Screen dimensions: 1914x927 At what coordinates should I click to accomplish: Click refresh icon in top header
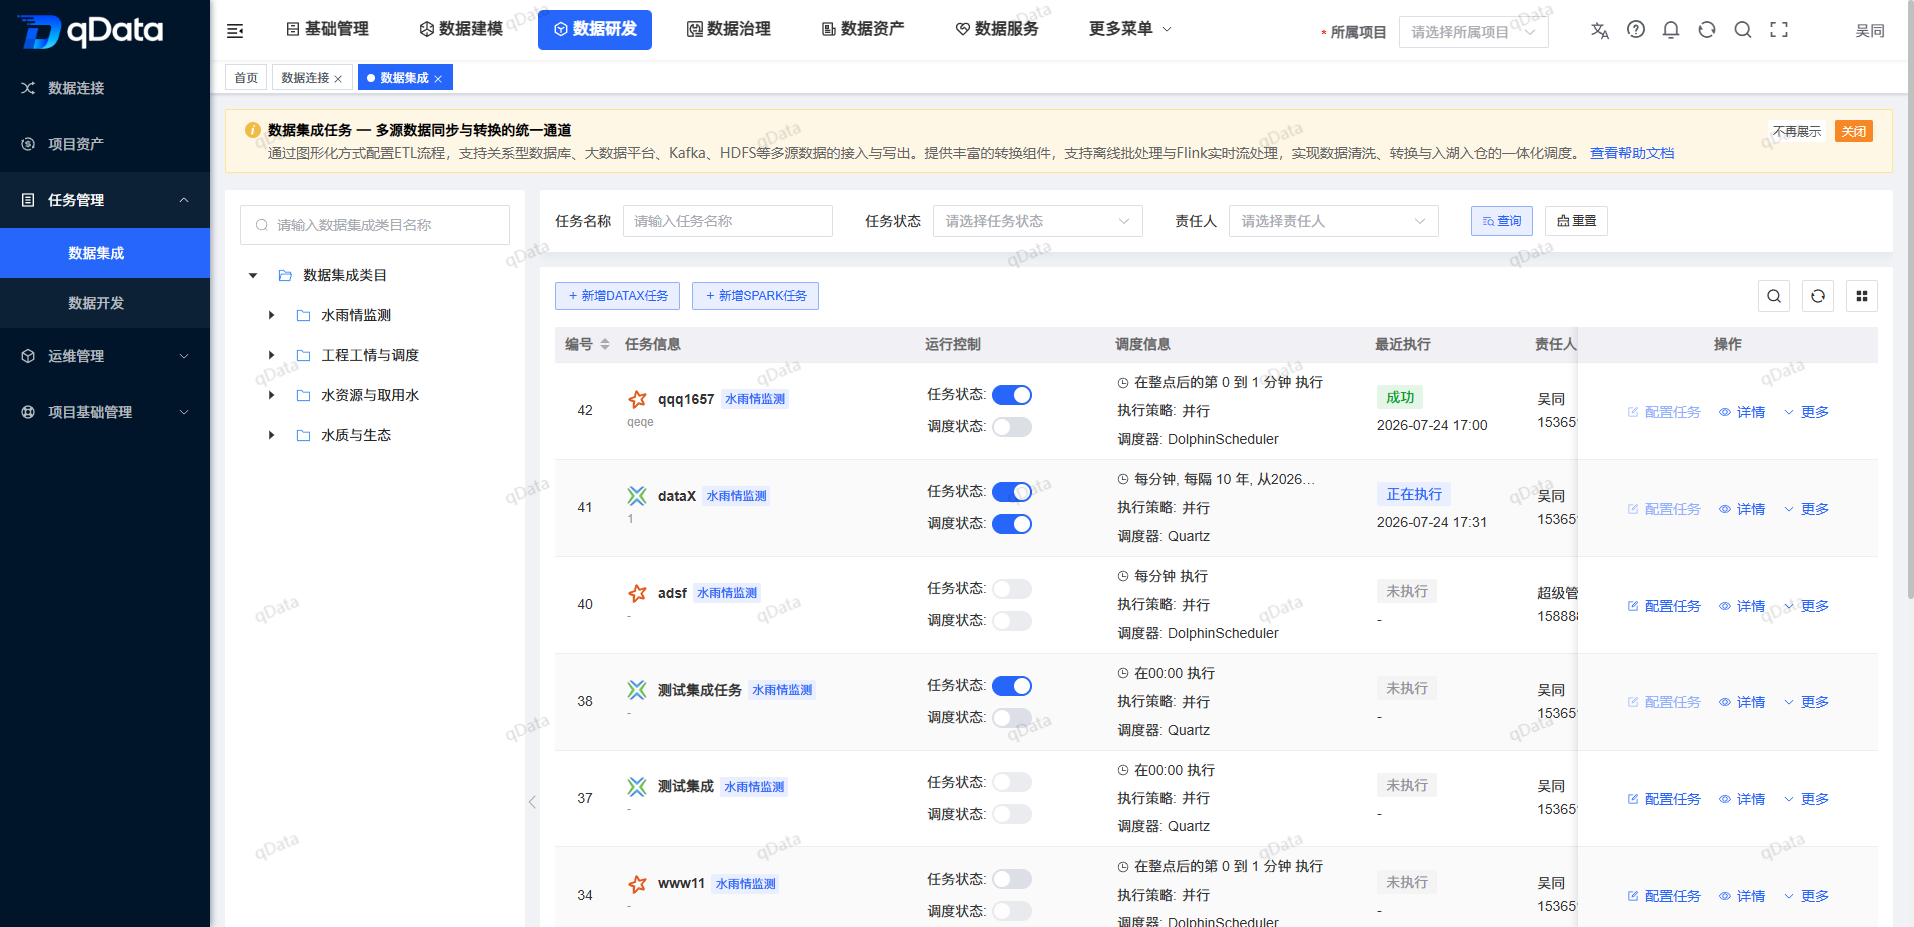point(1707,30)
